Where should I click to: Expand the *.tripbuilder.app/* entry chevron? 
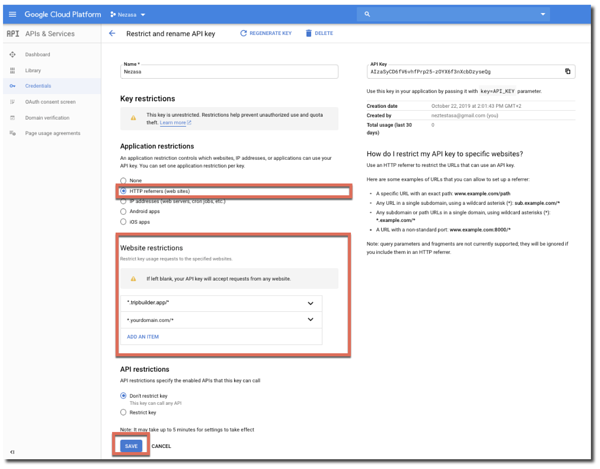[310, 303]
